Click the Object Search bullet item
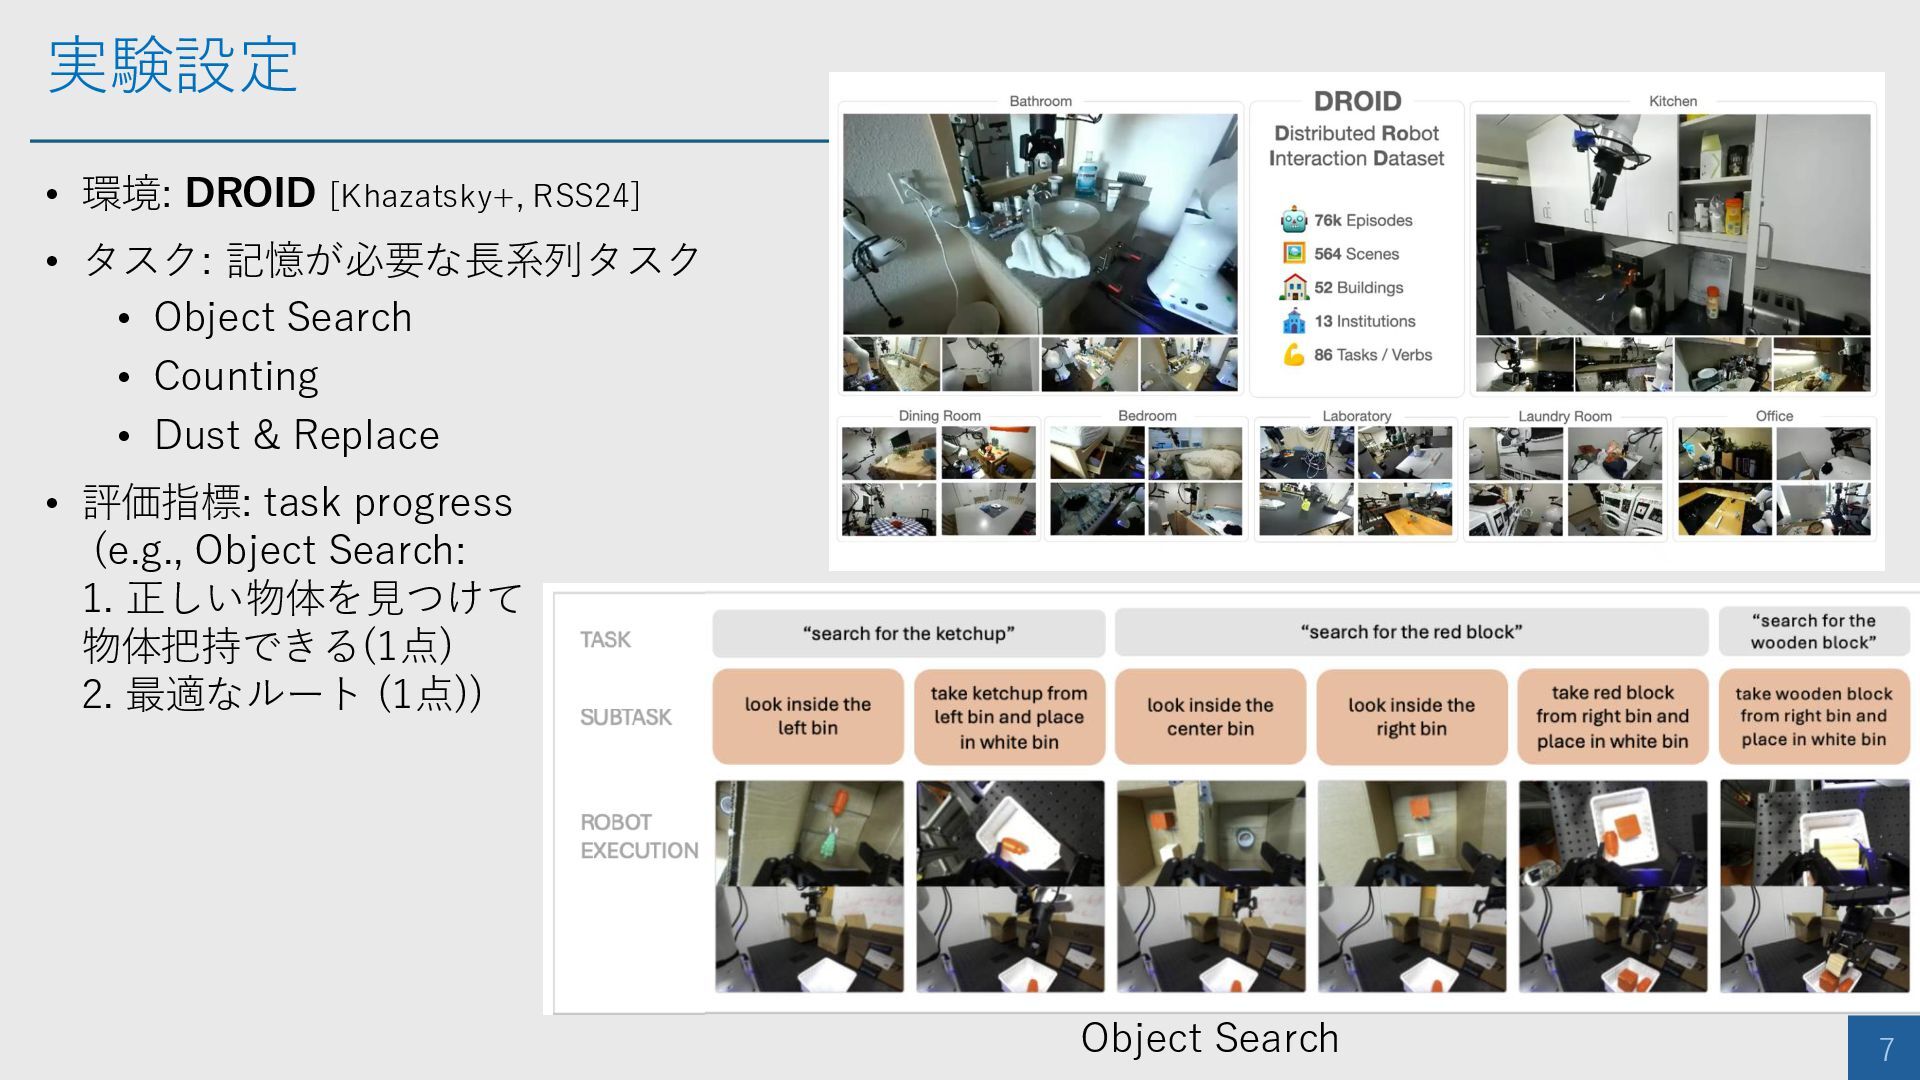The height and width of the screenshot is (1080, 1920). 283,317
